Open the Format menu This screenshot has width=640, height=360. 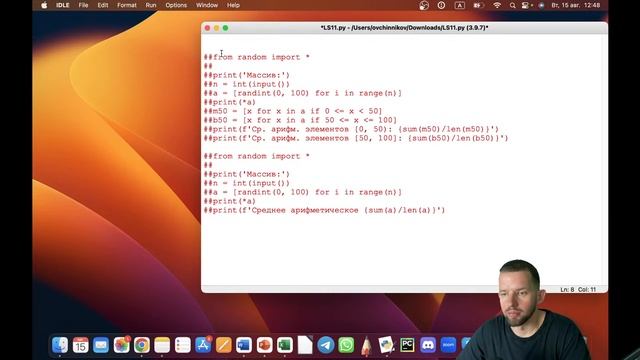point(127,5)
